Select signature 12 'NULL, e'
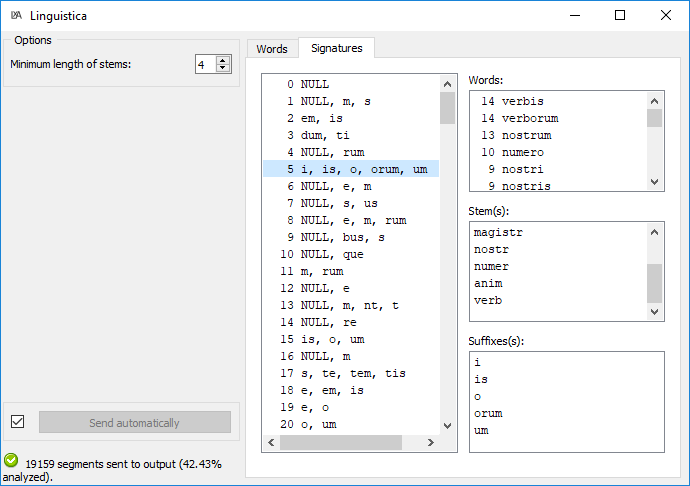The image size is (690, 486). [x=351, y=288]
